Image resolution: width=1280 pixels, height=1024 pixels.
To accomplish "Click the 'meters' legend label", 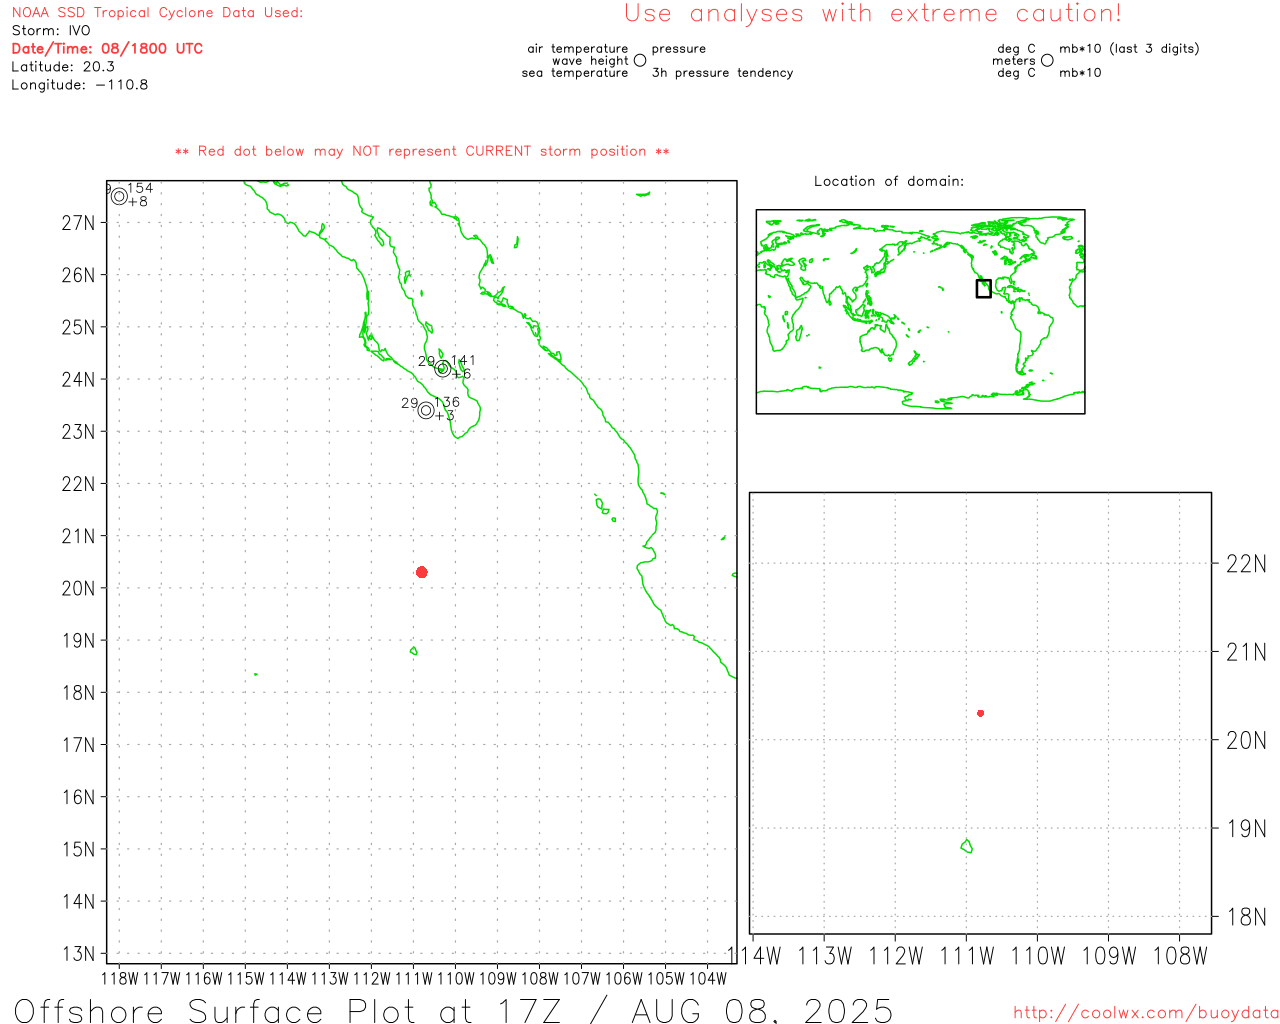I will point(1014,60).
